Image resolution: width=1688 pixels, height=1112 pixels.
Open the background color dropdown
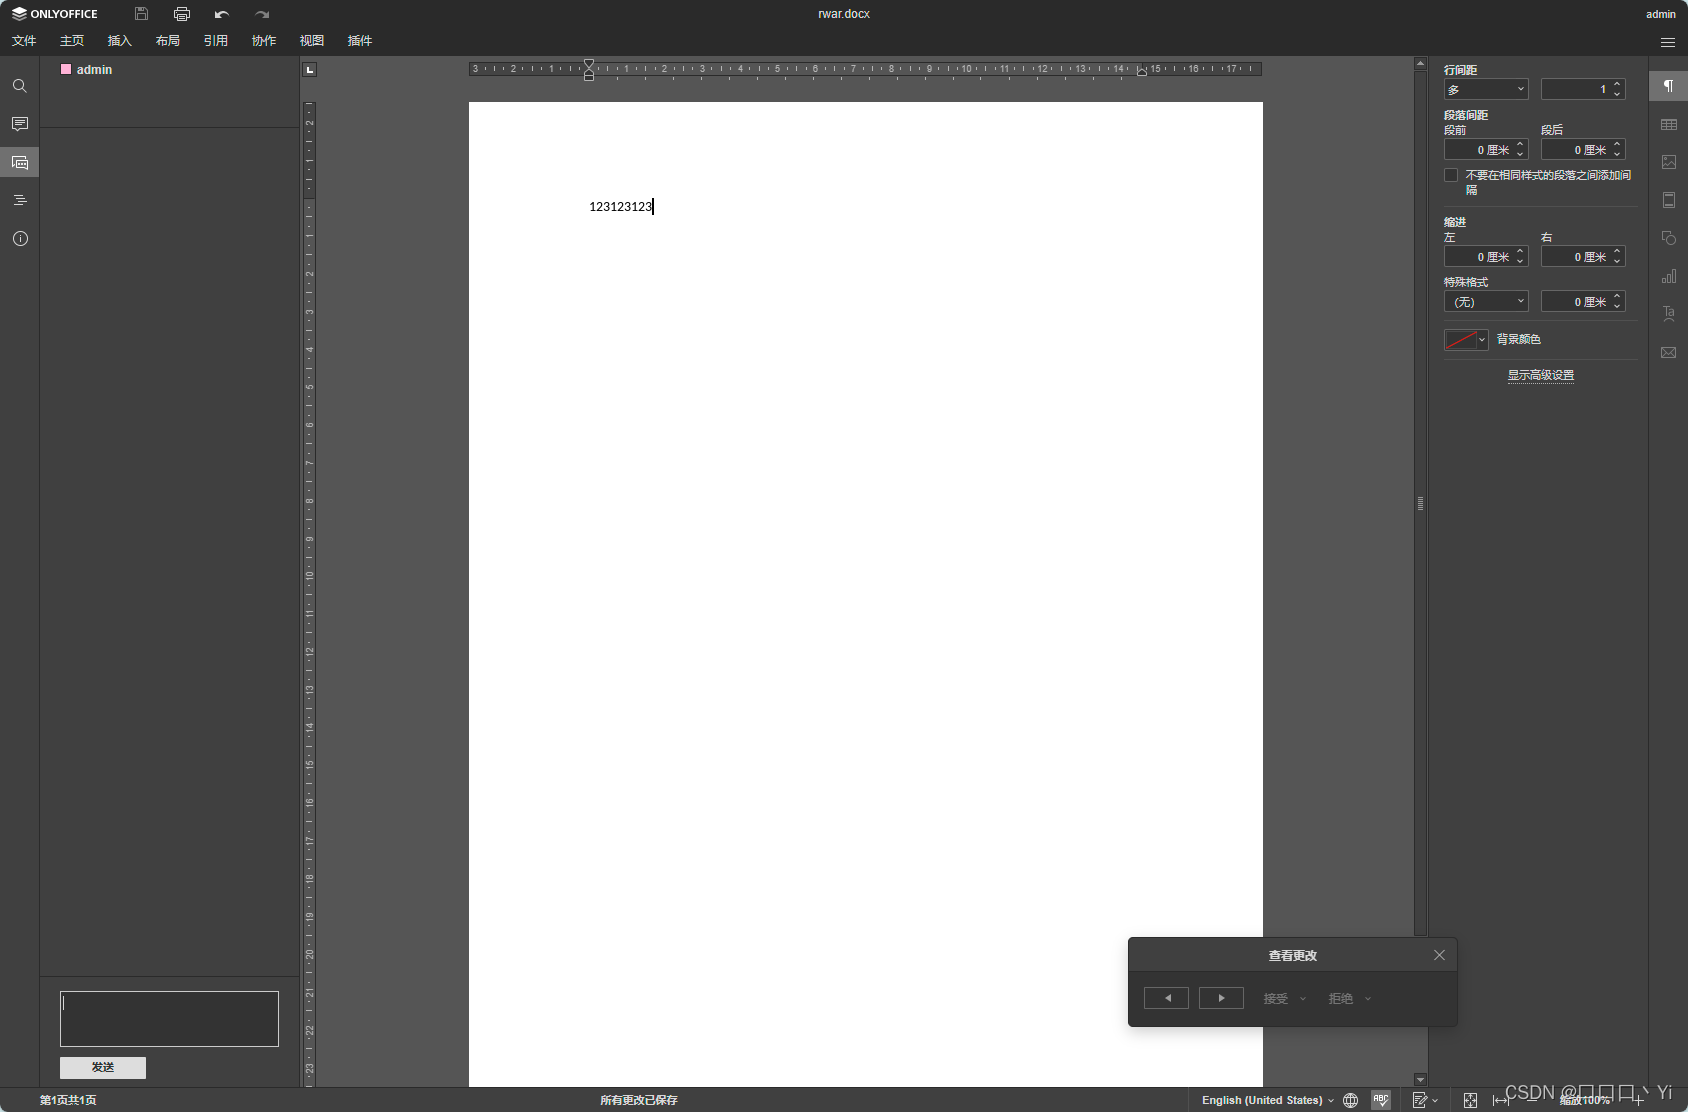point(1482,340)
